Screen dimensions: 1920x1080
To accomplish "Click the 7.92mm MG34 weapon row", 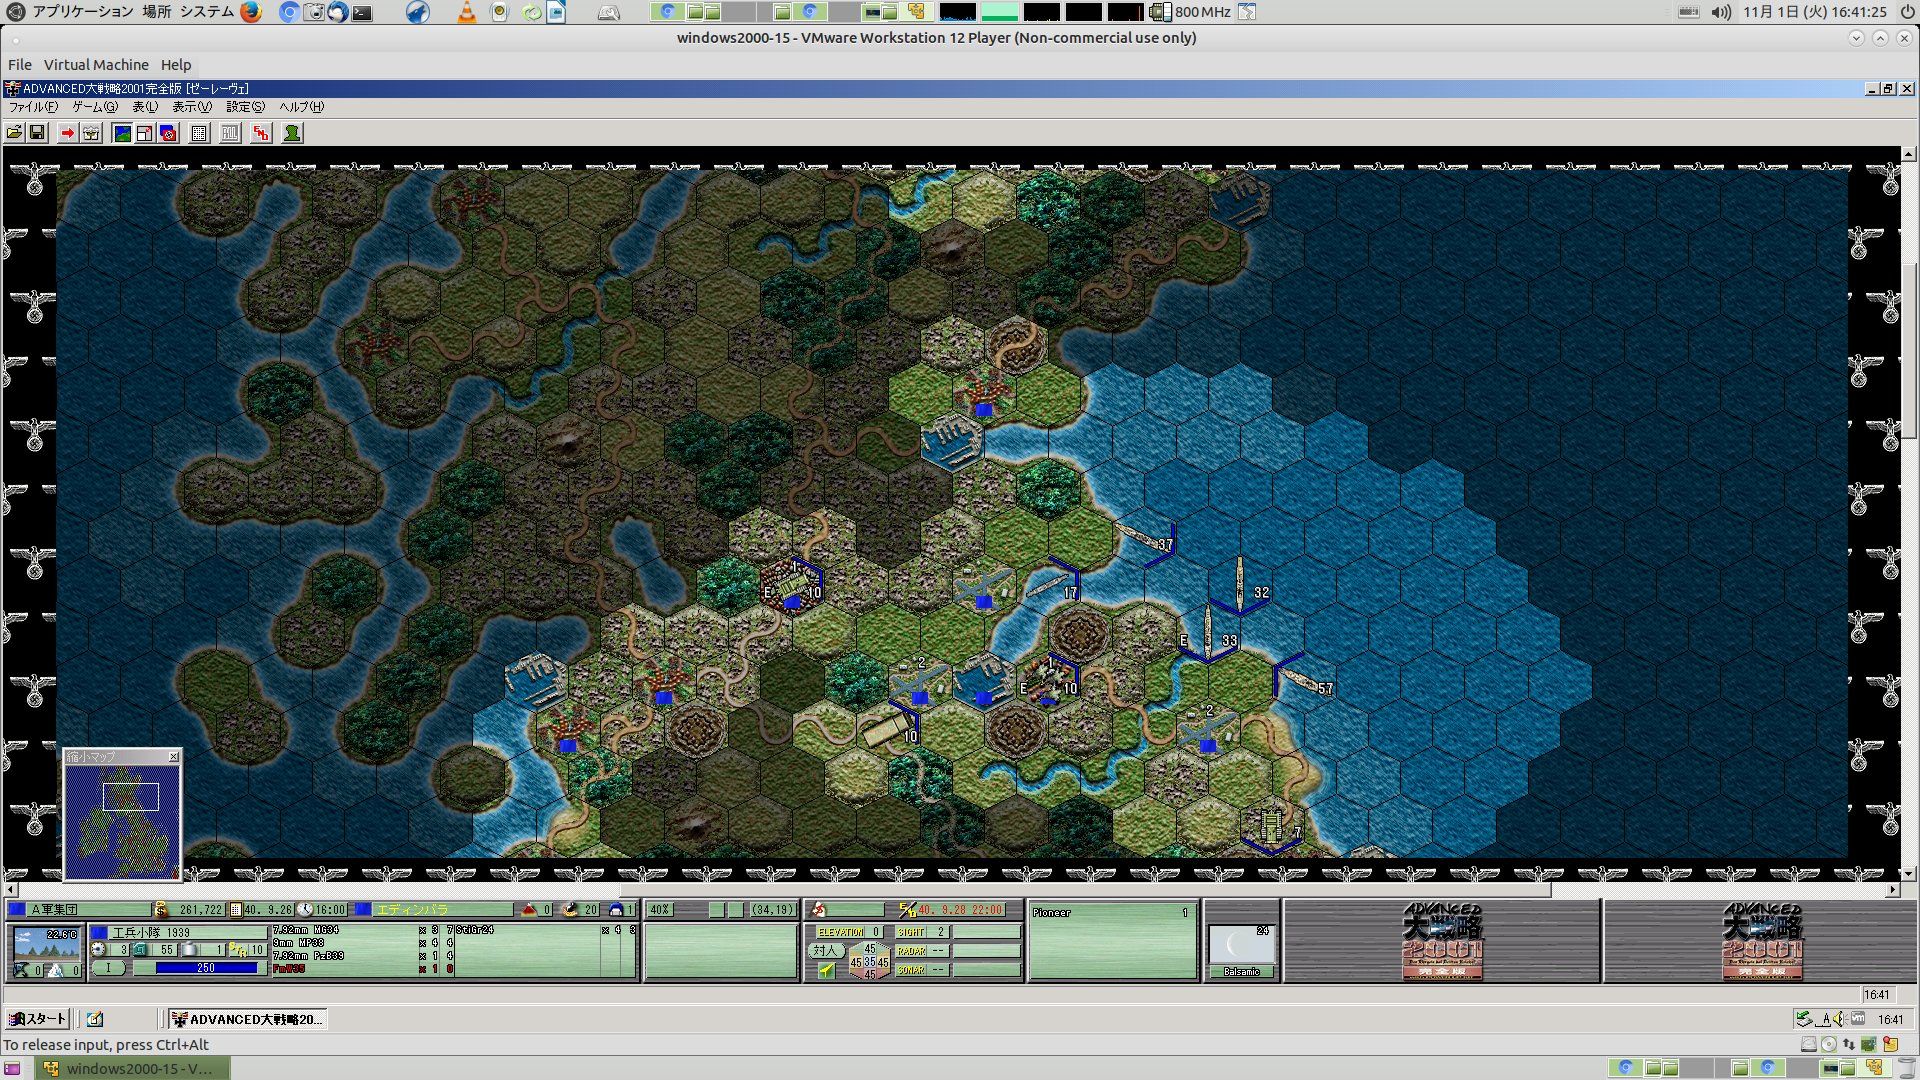I will [363, 930].
